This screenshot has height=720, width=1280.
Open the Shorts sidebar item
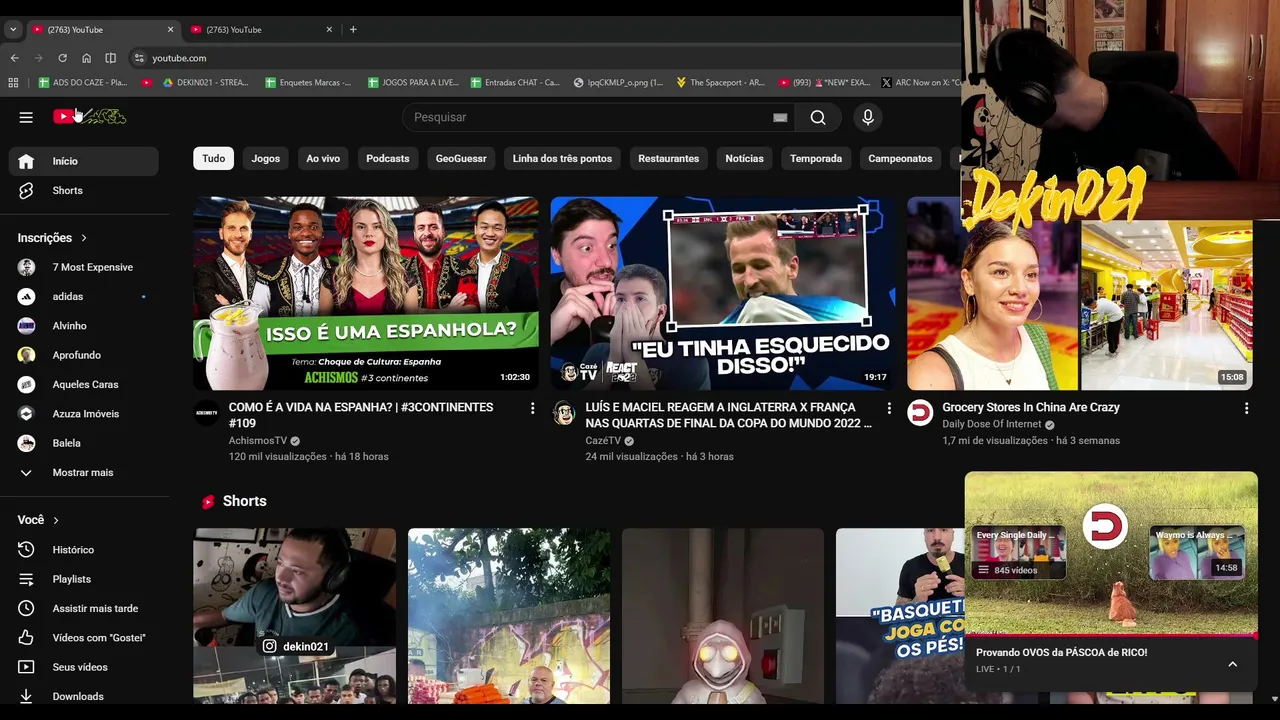[x=84, y=190]
